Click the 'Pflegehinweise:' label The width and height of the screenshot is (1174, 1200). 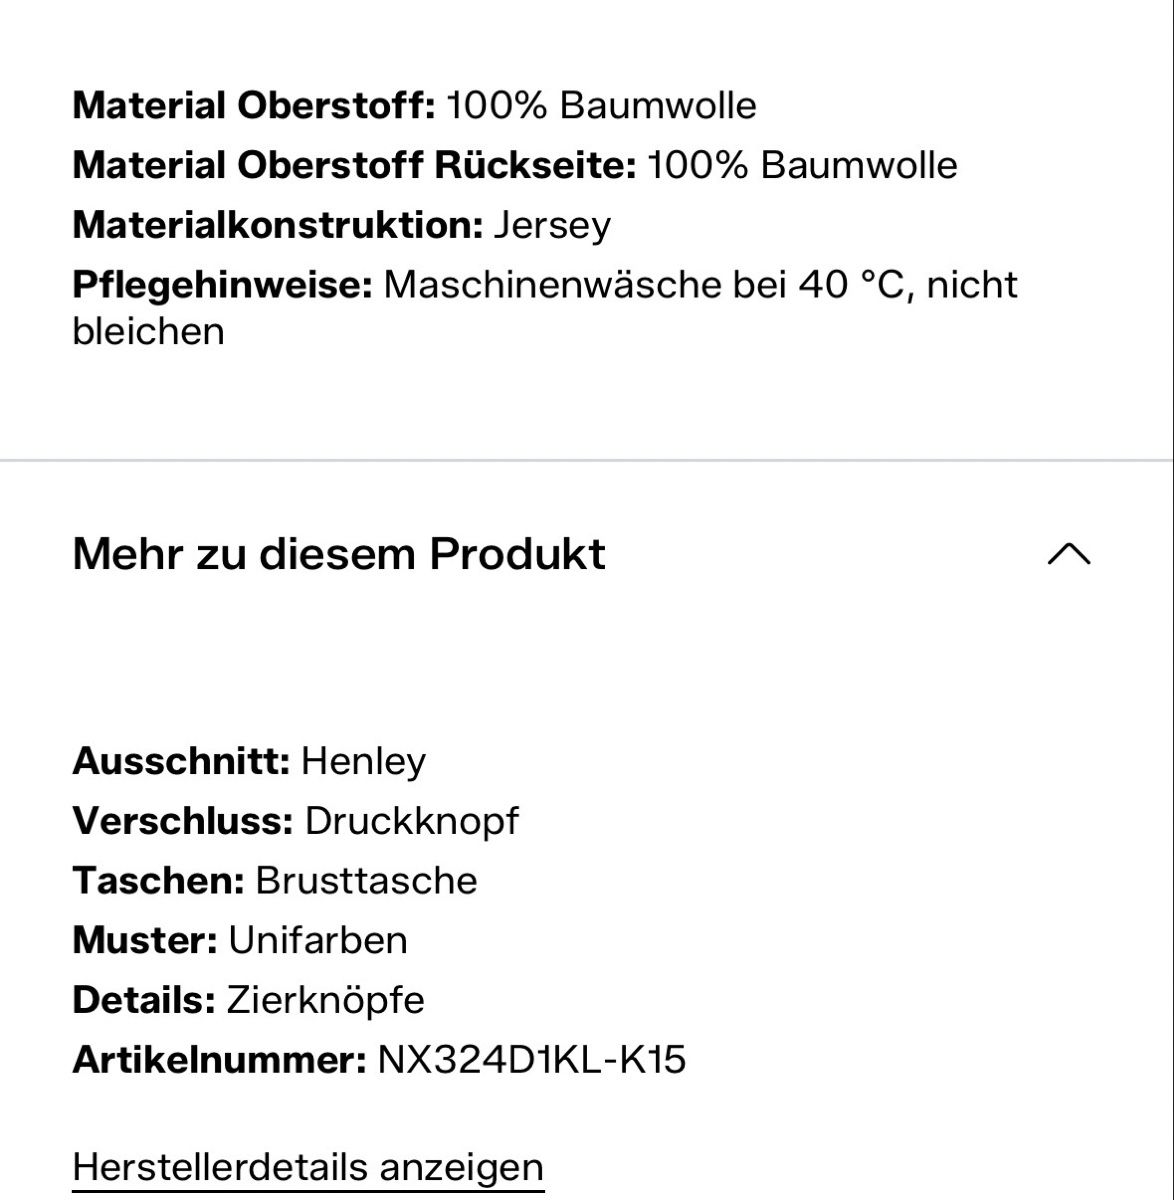pos(222,286)
